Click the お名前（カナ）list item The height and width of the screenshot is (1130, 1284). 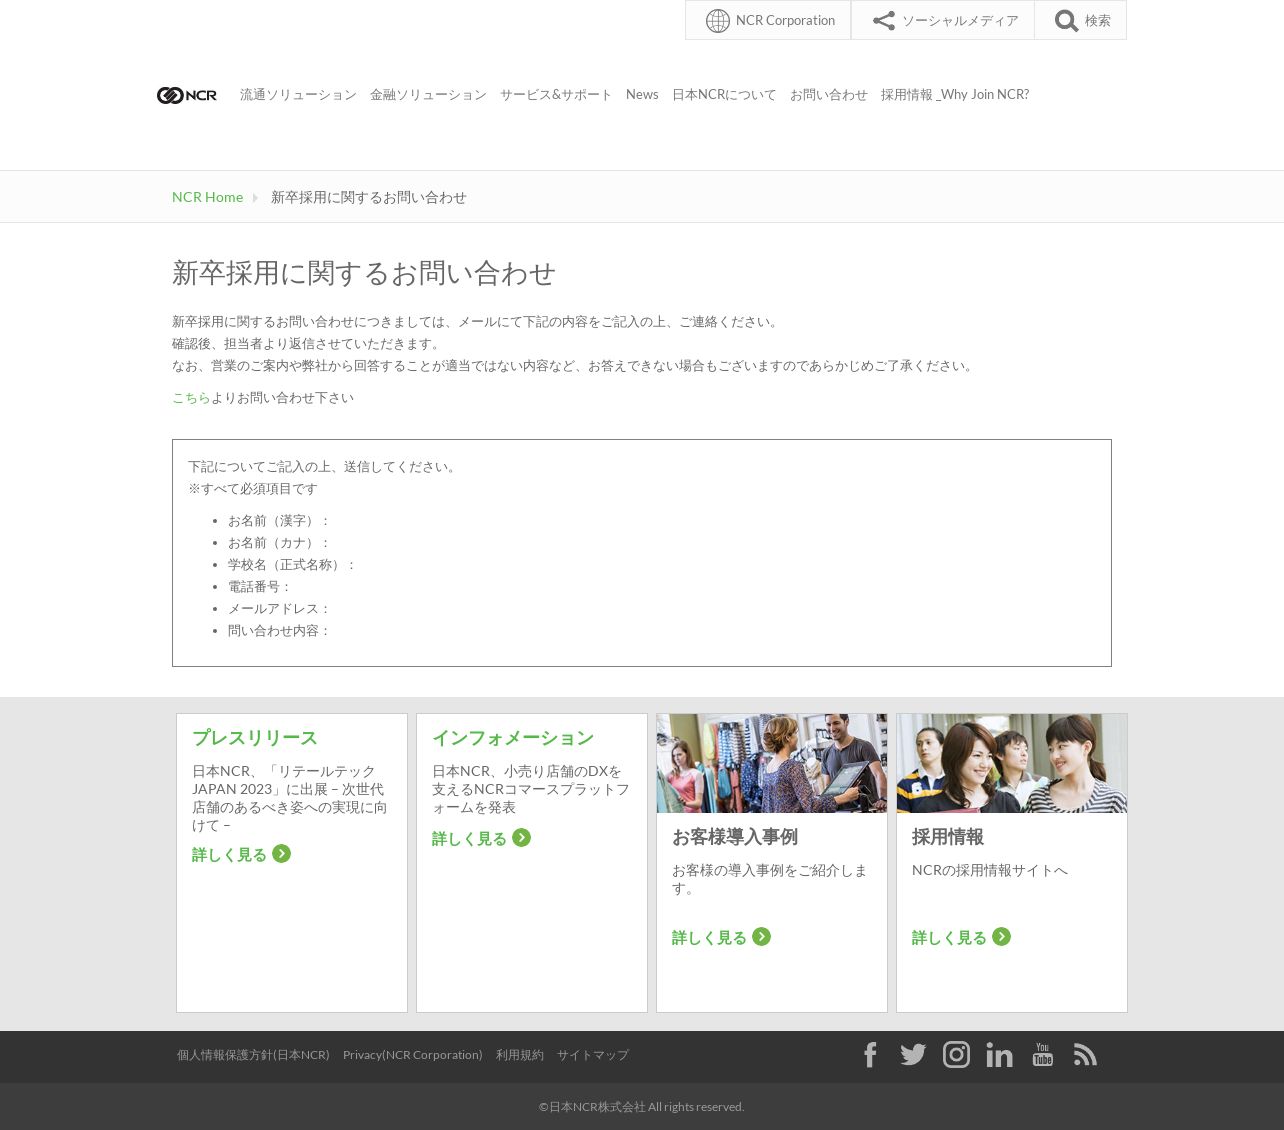(279, 543)
